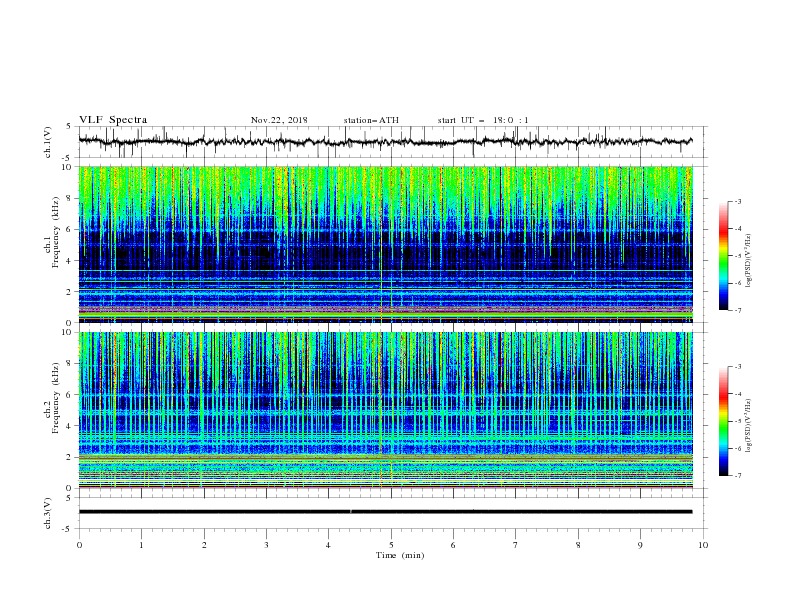The height and width of the screenshot is (612, 792).
Task: Click the upper color bar's log(PSD) label
Action: pyautogui.click(x=748, y=261)
